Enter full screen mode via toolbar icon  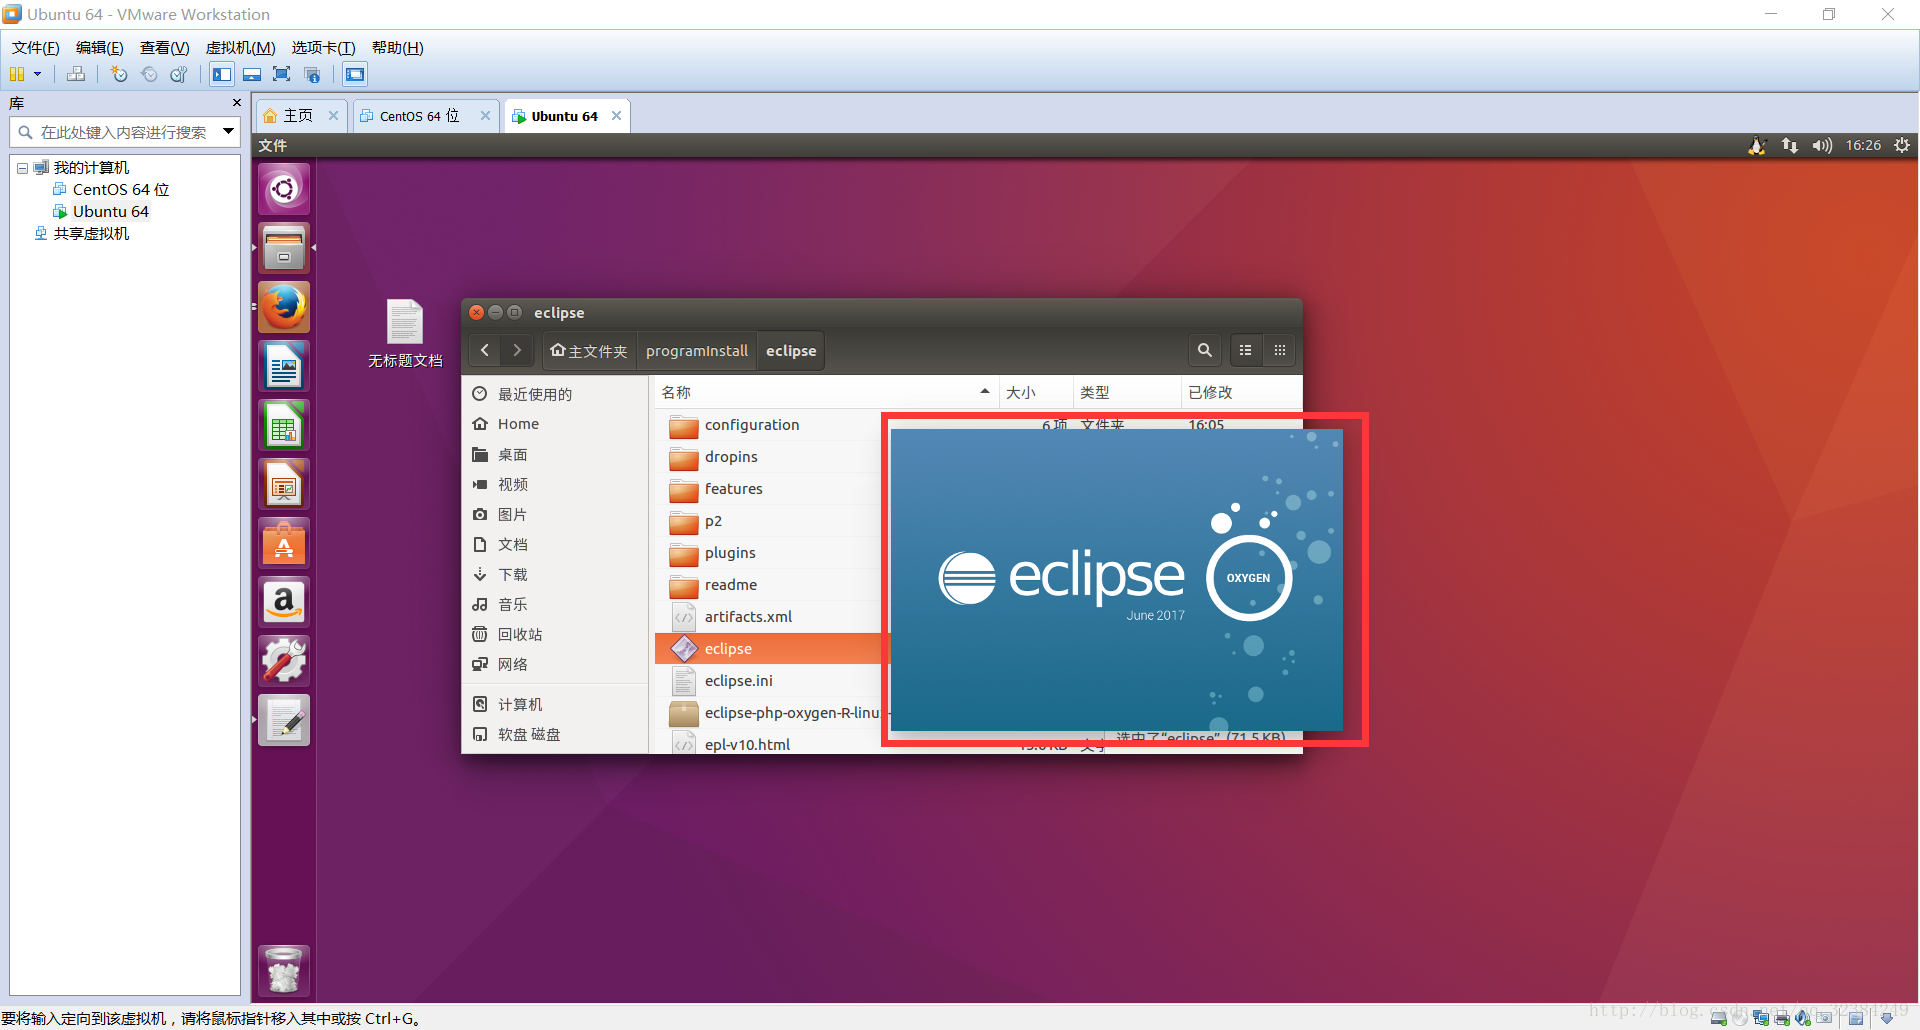click(x=282, y=74)
